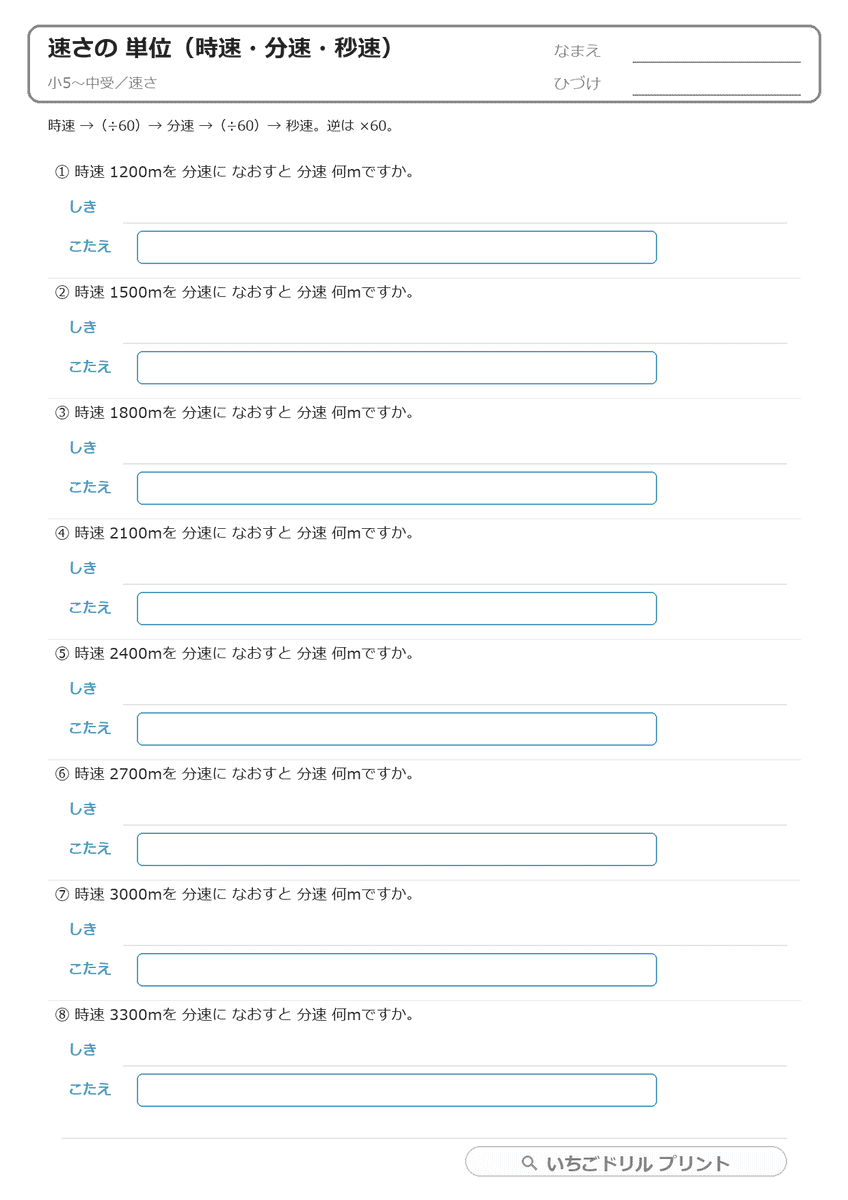Click the magnifier icon beside いちごドリル プリント
Viewport: 848px width, 1200px height.
(529, 1163)
